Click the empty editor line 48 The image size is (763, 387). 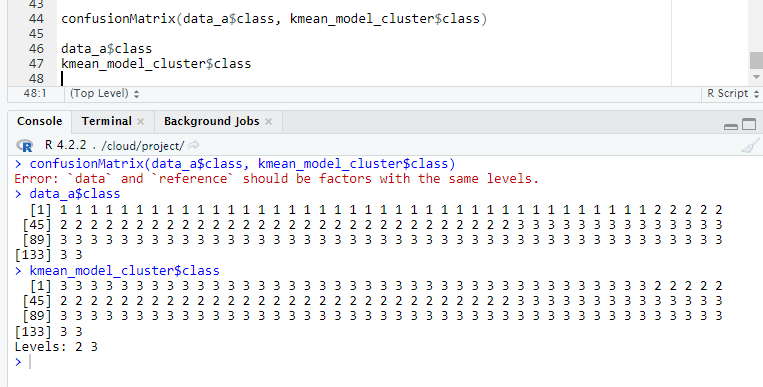pyautogui.click(x=365, y=78)
